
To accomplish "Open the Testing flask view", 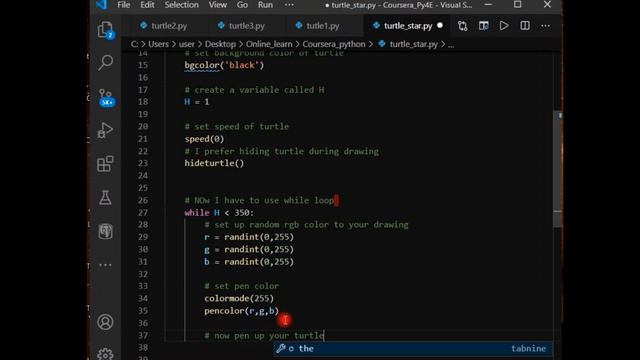I will point(105,198).
